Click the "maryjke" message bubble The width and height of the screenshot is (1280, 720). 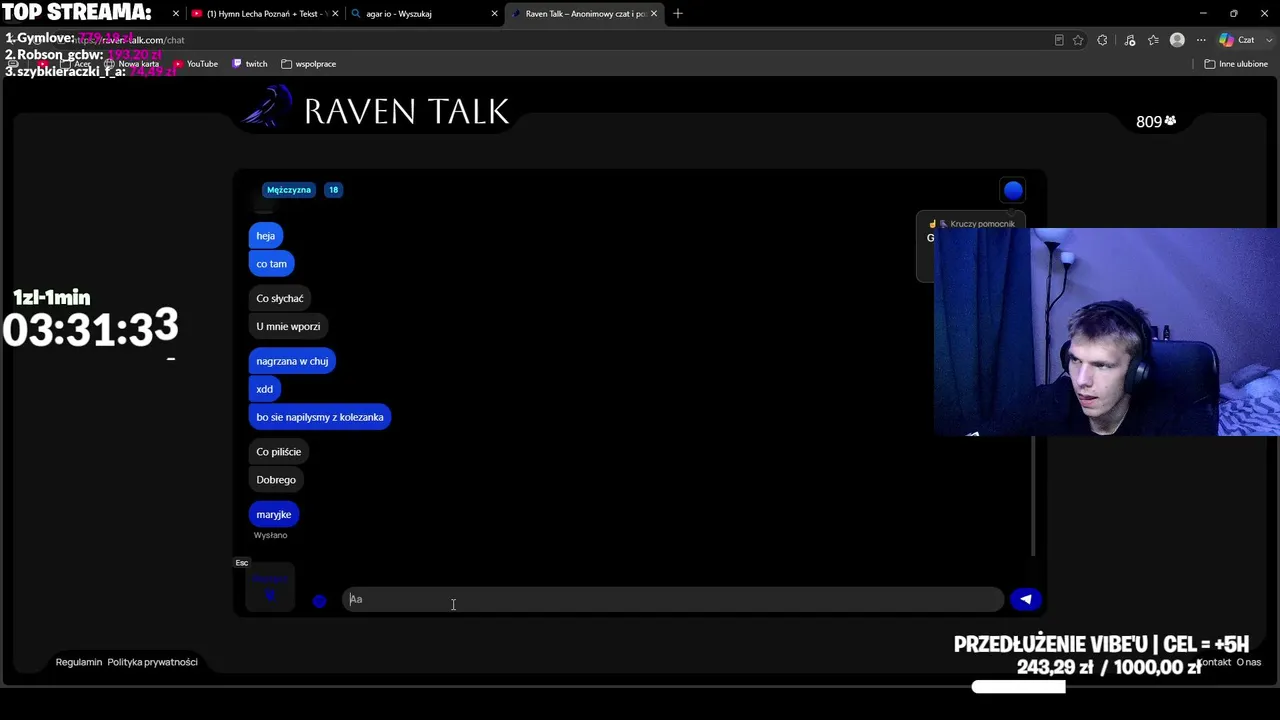[x=274, y=515]
